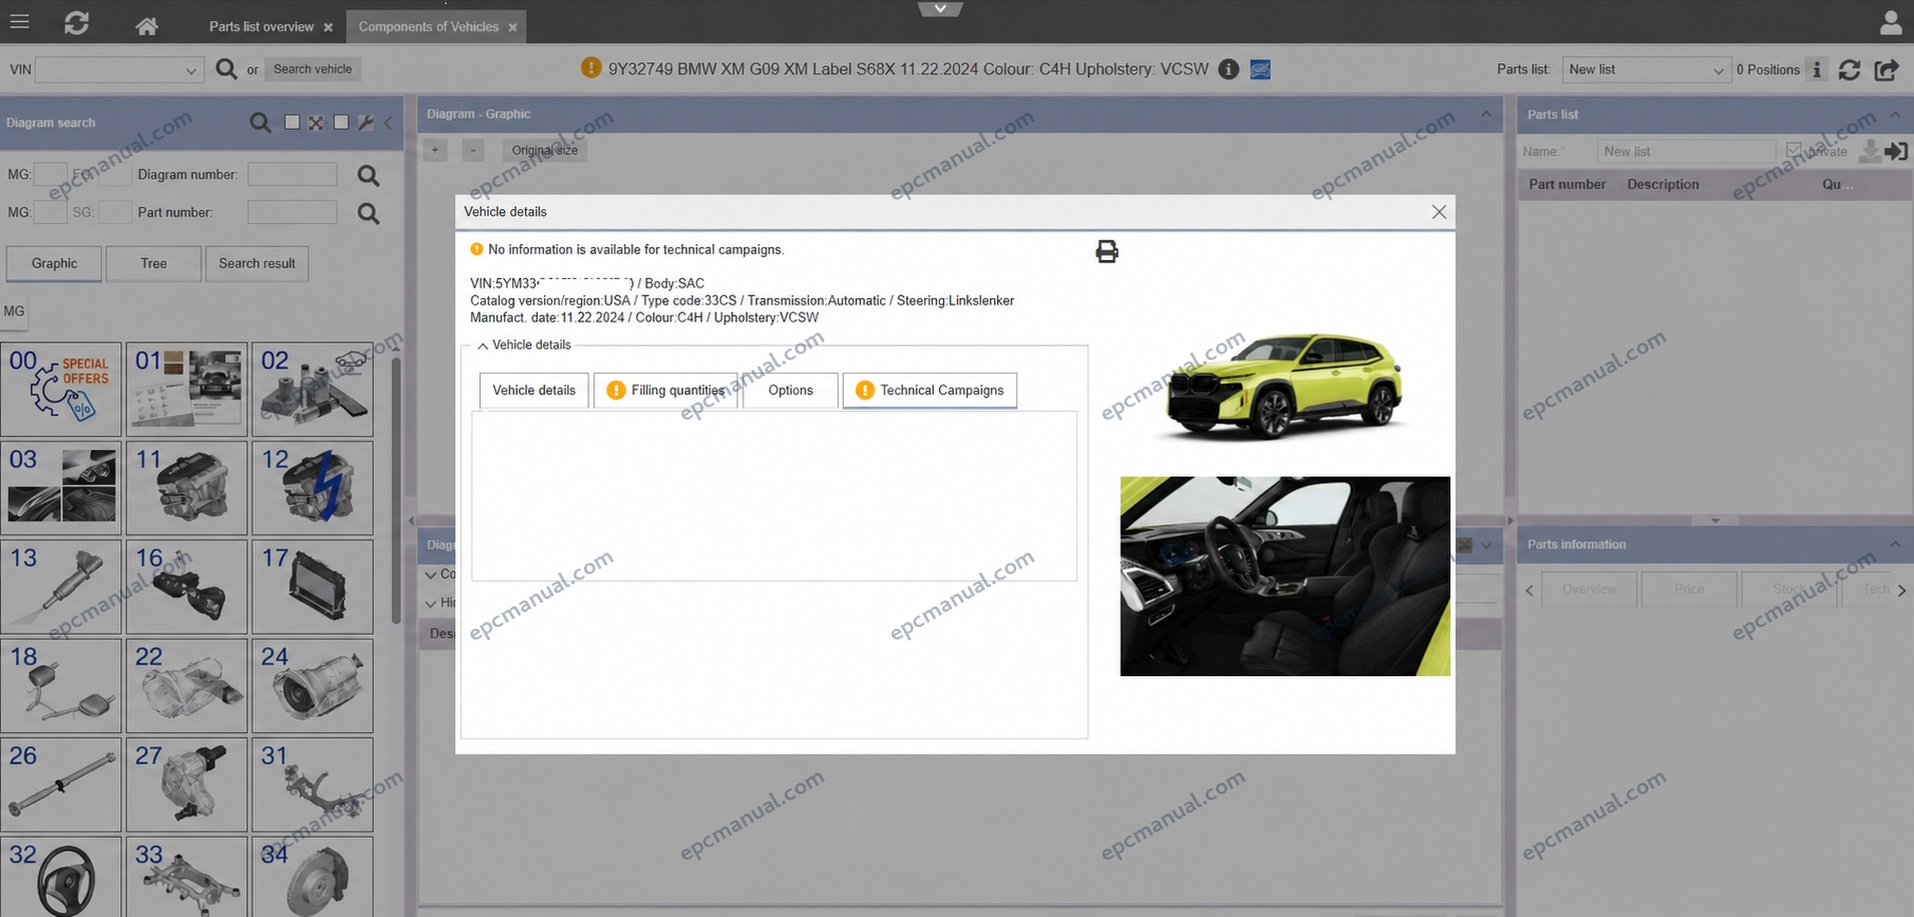Collapse the Diagram search panel arrow

click(x=389, y=123)
